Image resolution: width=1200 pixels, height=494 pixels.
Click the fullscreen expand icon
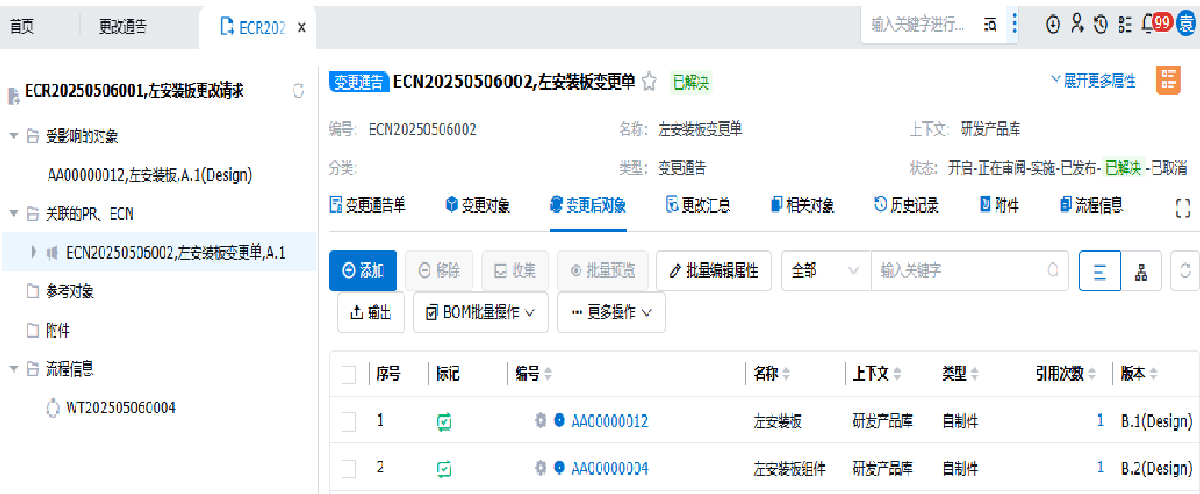(1184, 207)
